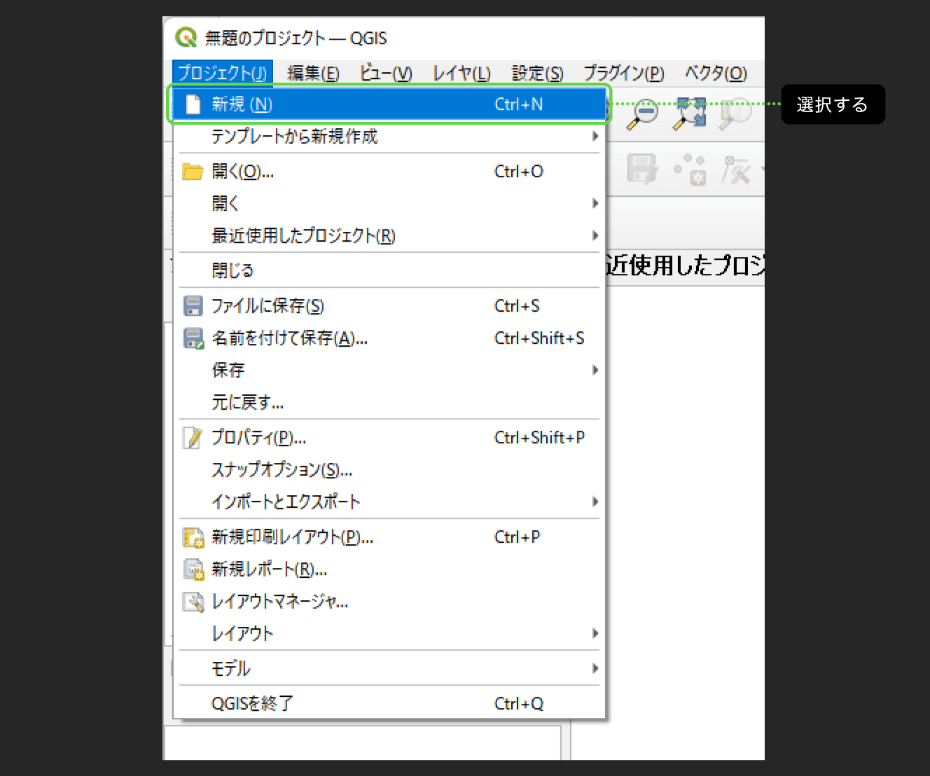Select 新規 (N) menu entry
This screenshot has width=930, height=776.
(x=389, y=104)
